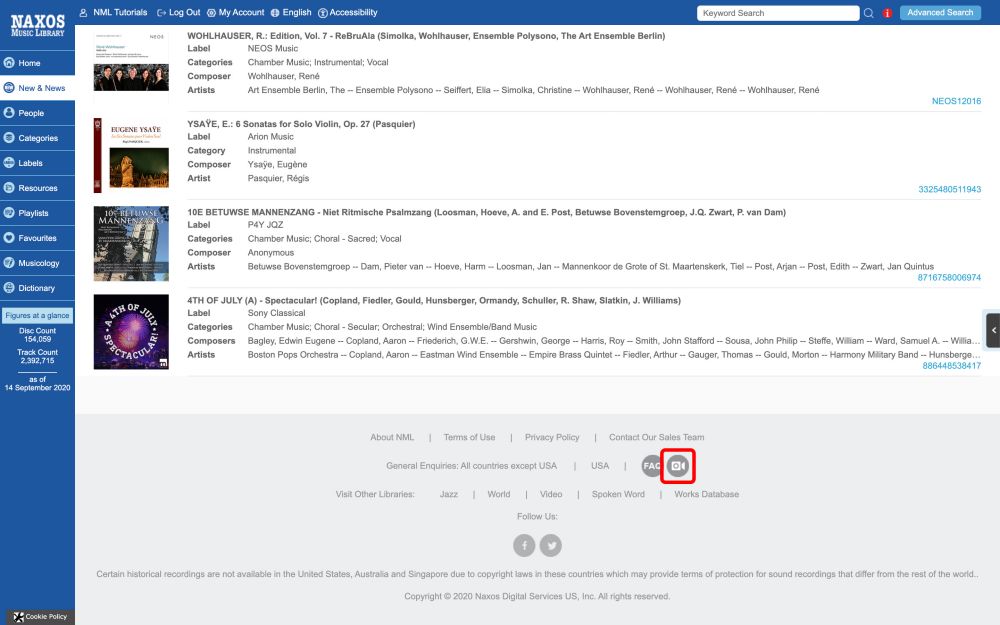Click the FAQ round icon

651,466
